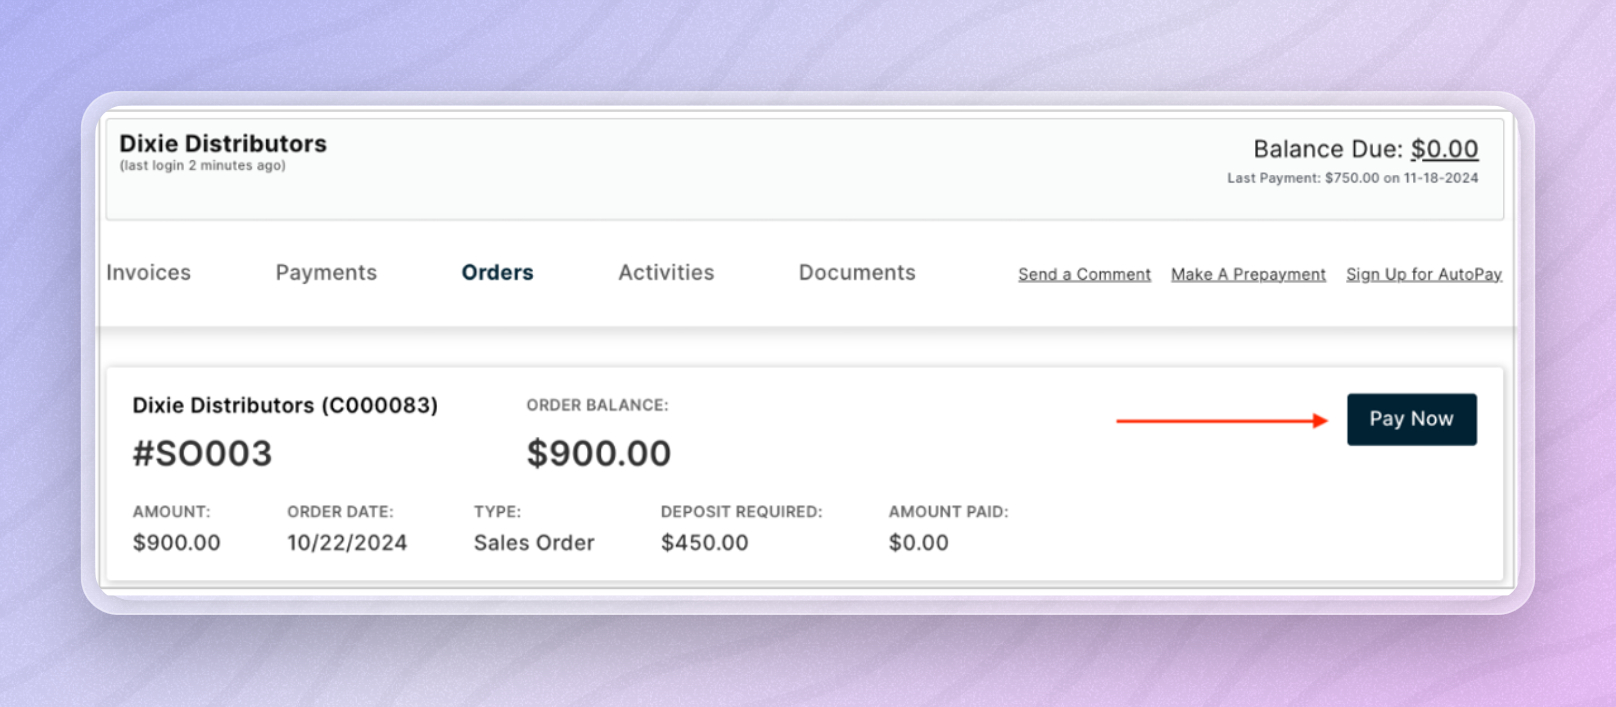Viewport: 1616px width, 707px height.
Task: Open the Documents tab
Action: coord(857,273)
